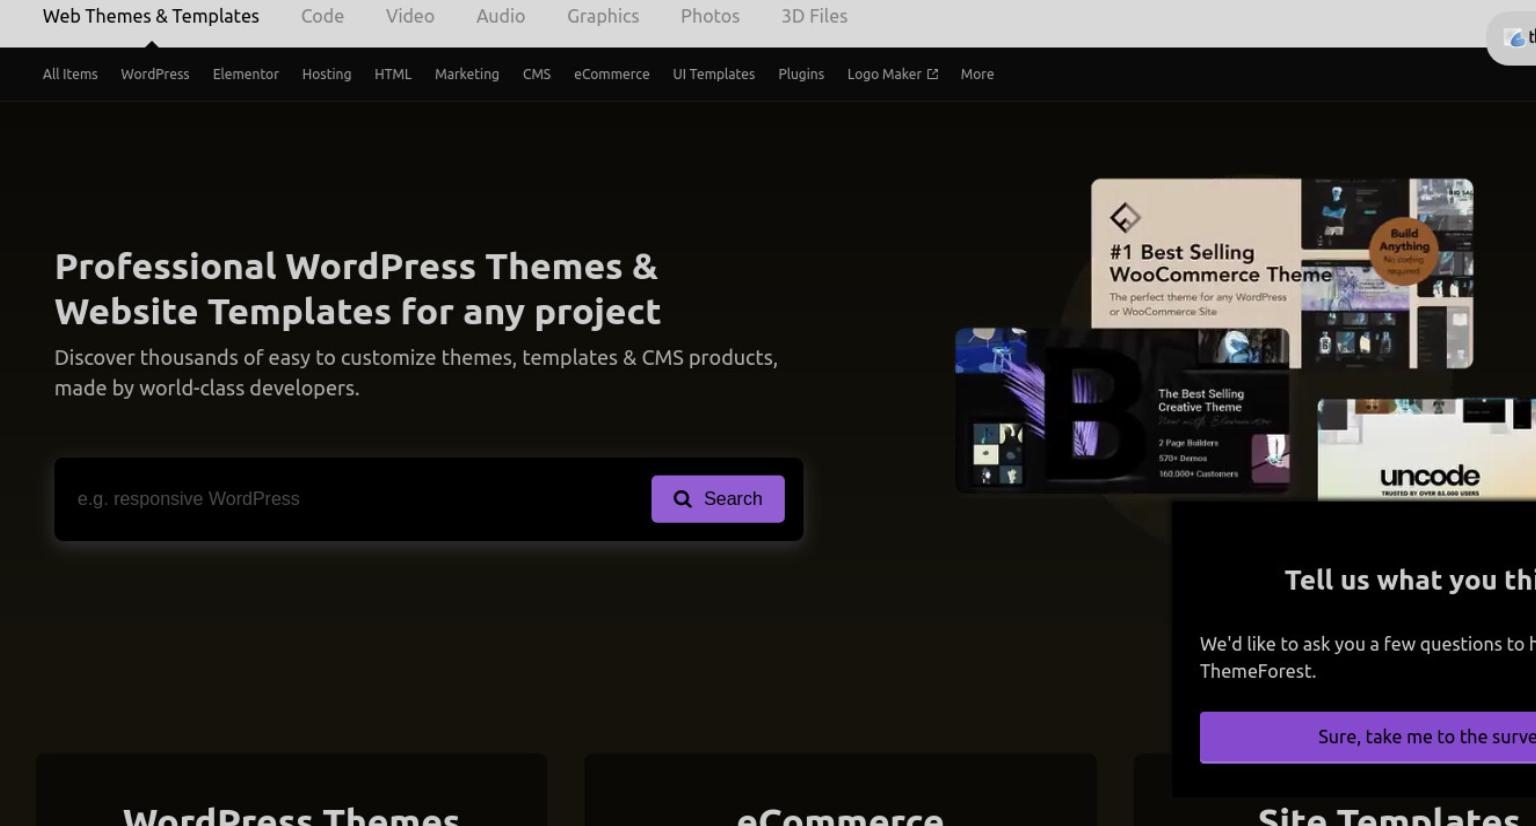Switch to the Video category
Viewport: 1536px width, 826px height.
click(410, 16)
